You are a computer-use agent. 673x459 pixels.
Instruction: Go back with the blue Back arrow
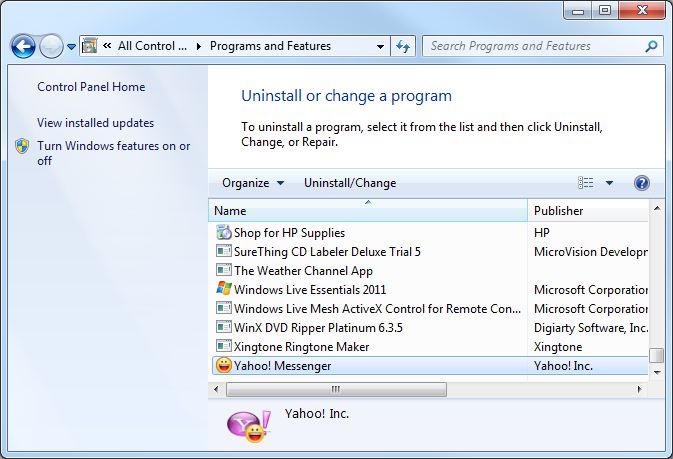[23, 46]
